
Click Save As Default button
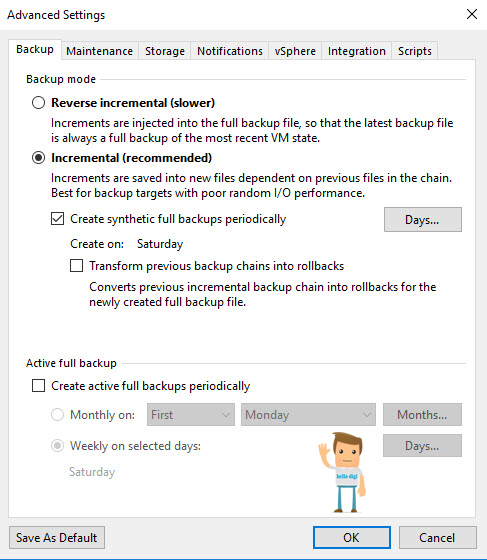coord(57,538)
